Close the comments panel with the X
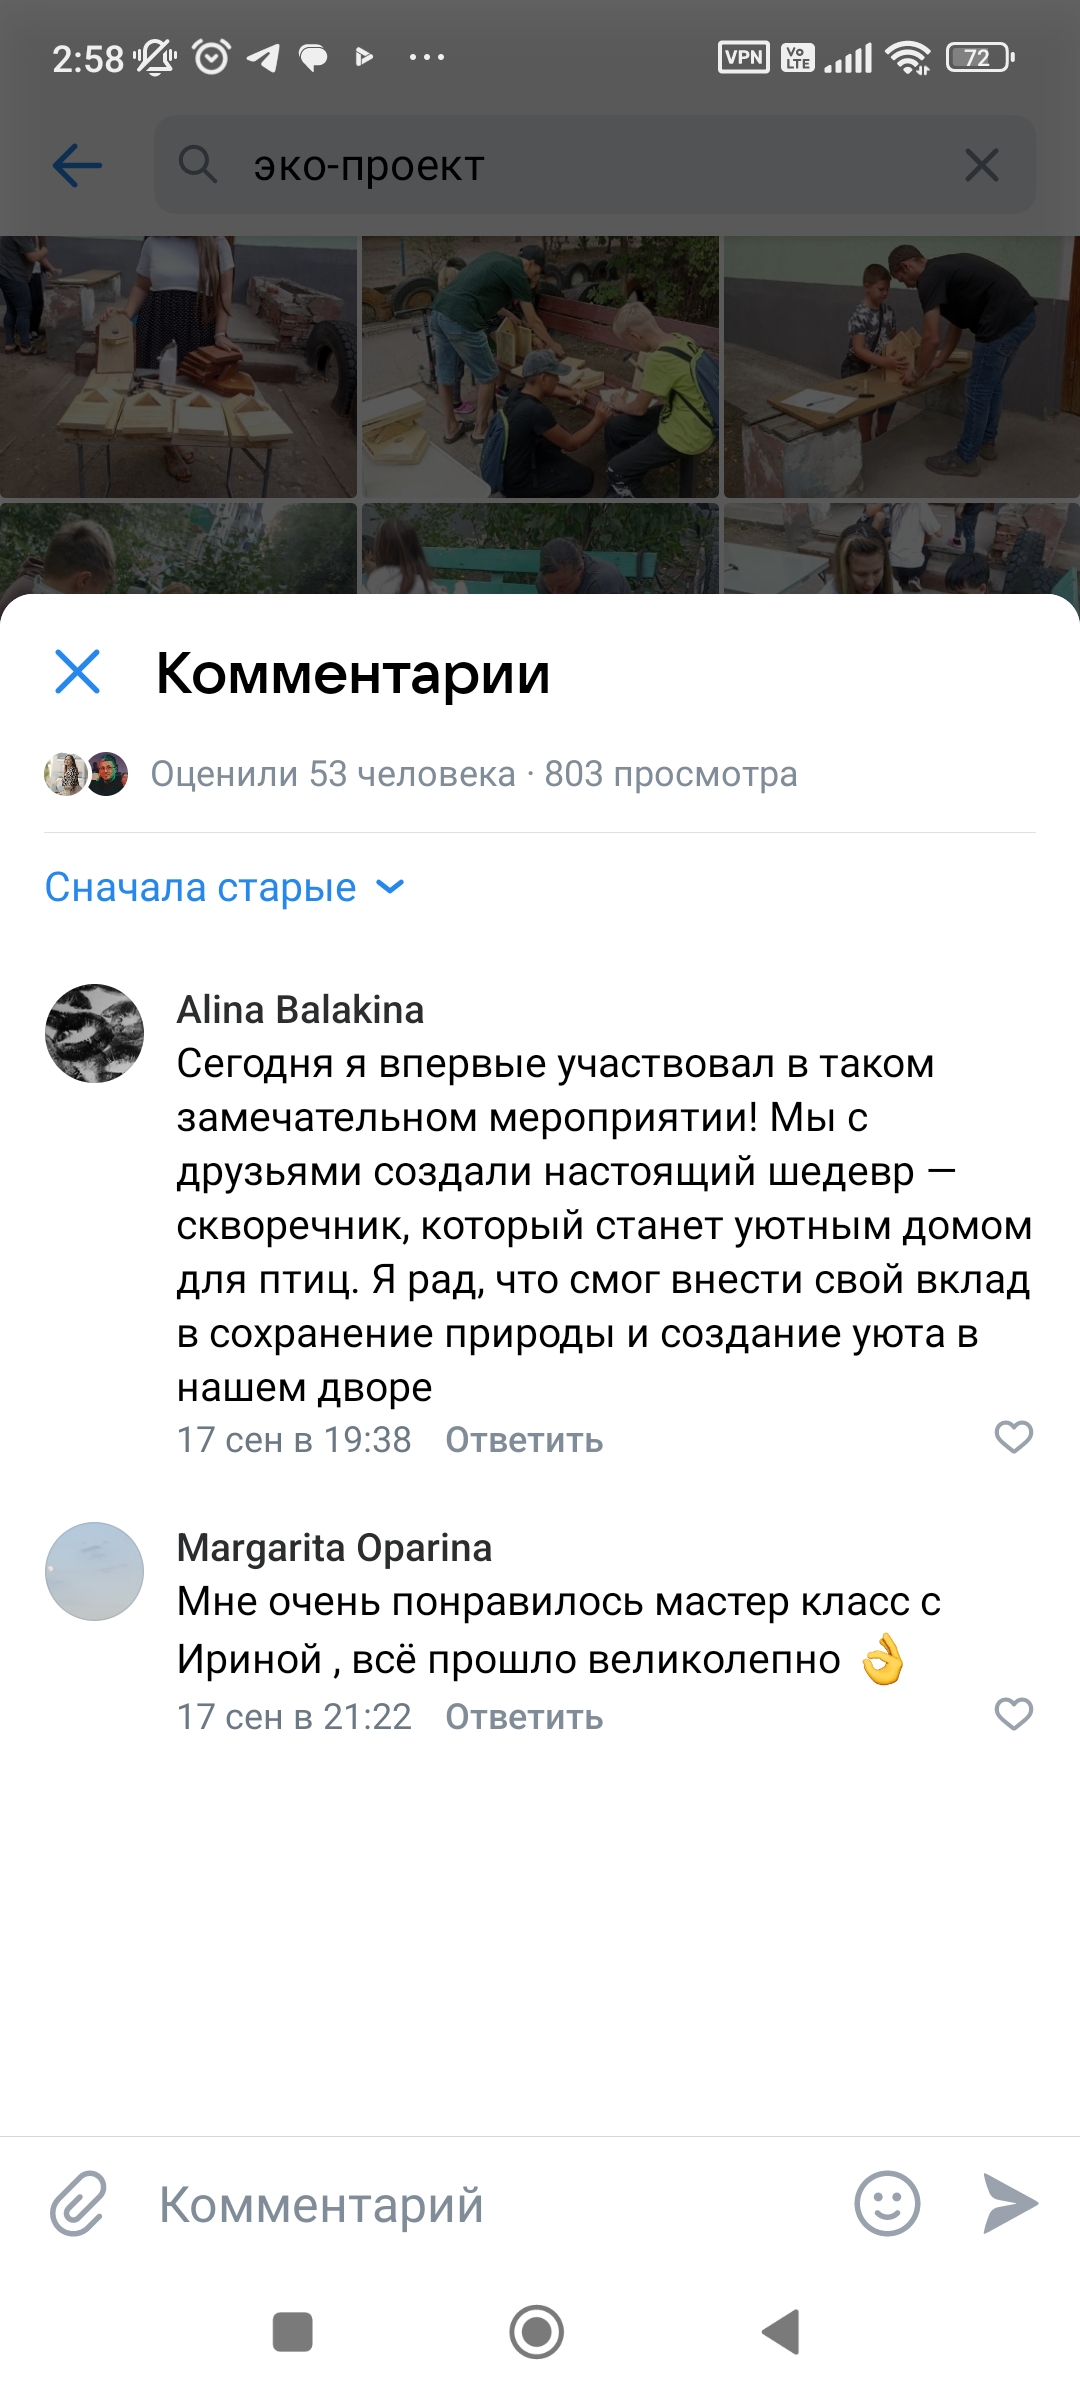The width and height of the screenshot is (1080, 2400). (x=77, y=671)
